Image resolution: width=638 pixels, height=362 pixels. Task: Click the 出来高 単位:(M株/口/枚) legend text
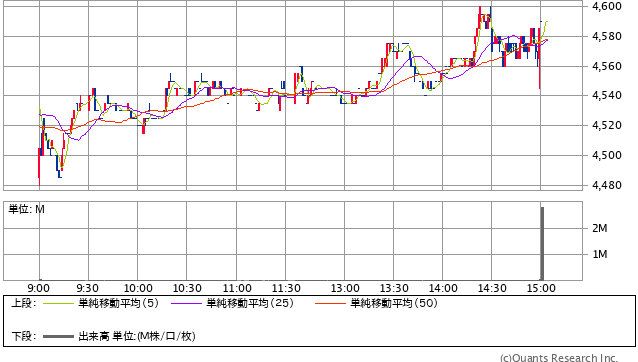[x=137, y=336]
